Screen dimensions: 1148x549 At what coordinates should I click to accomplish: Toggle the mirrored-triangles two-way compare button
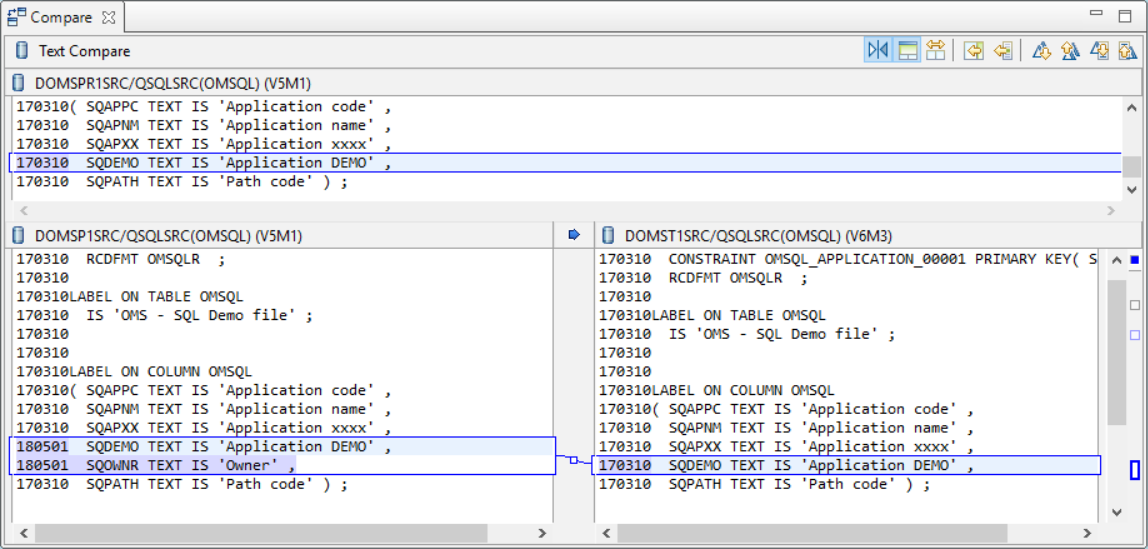coord(877,51)
